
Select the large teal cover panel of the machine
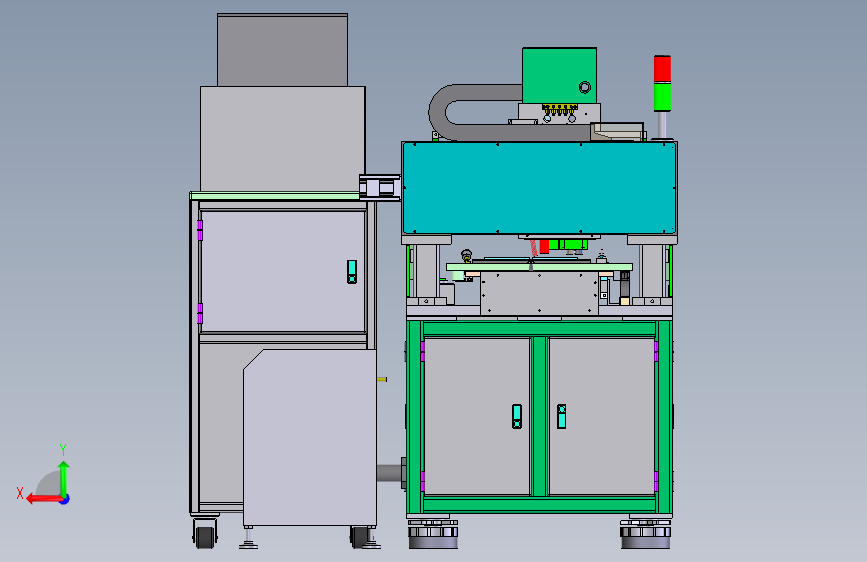tap(540, 188)
